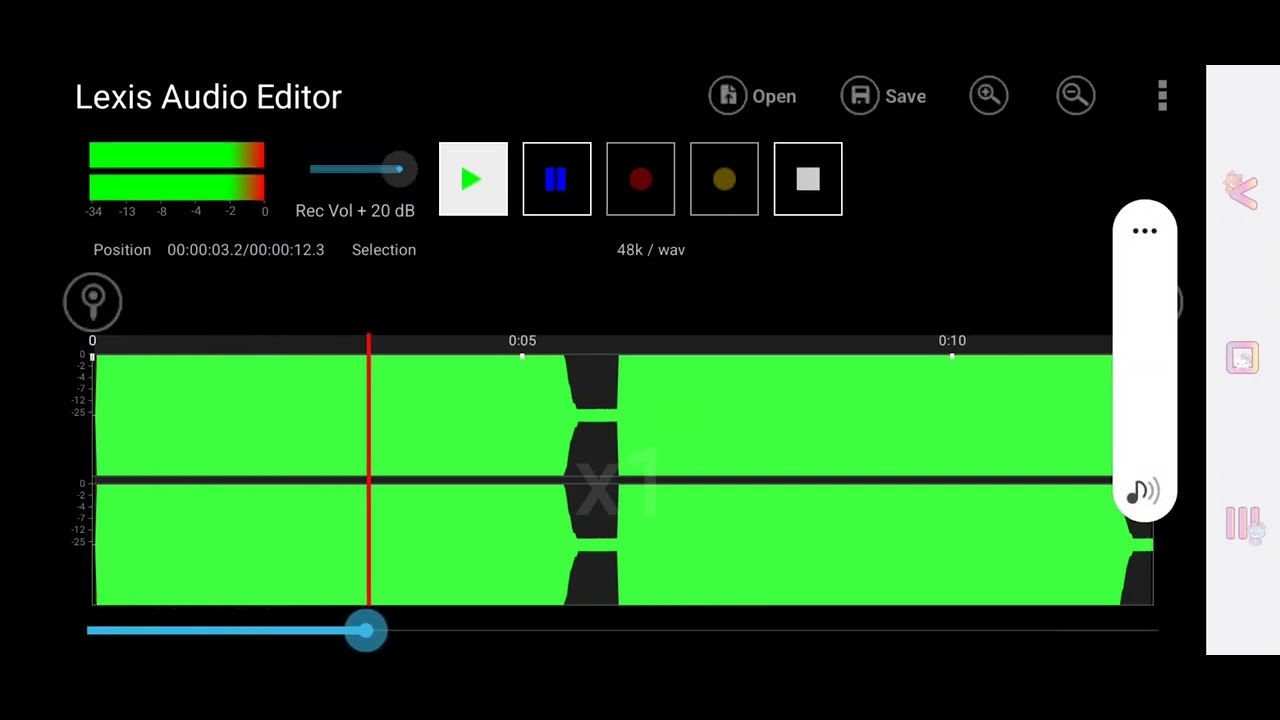This screenshot has width=1280, height=720.
Task: Tap the floating panel's three dots icon
Action: tap(1145, 231)
